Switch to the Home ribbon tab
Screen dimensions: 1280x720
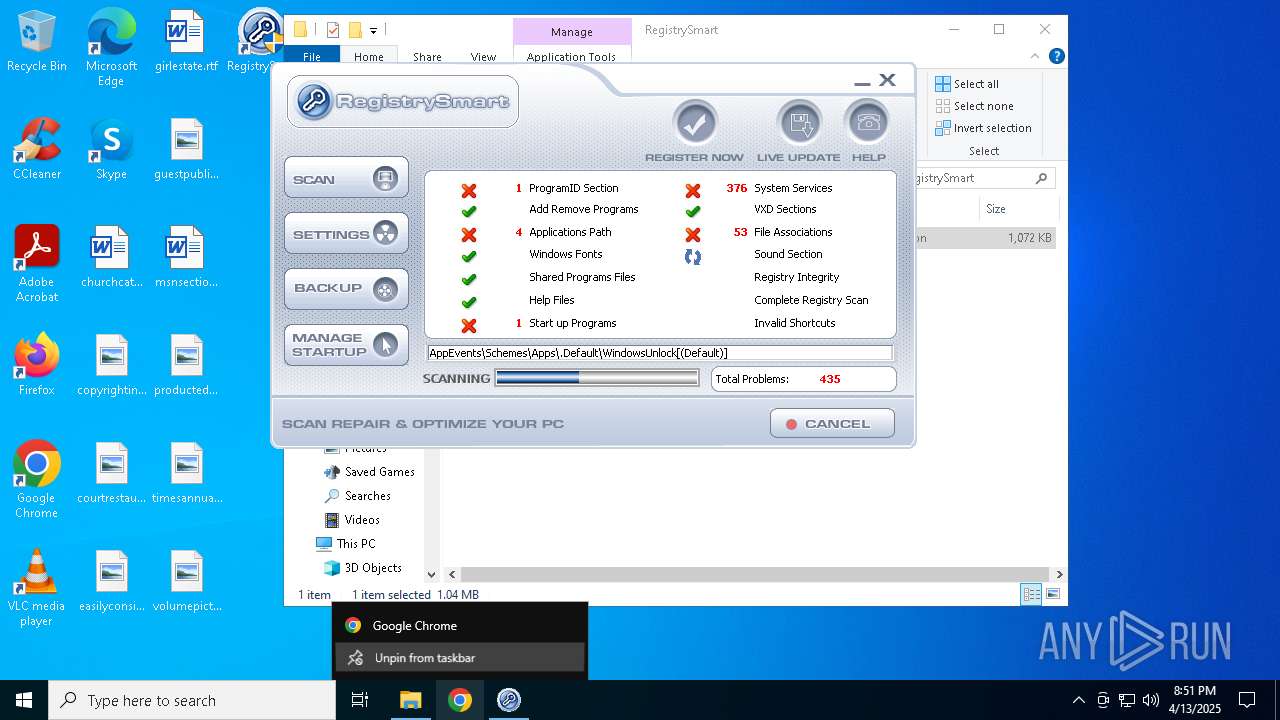369,57
